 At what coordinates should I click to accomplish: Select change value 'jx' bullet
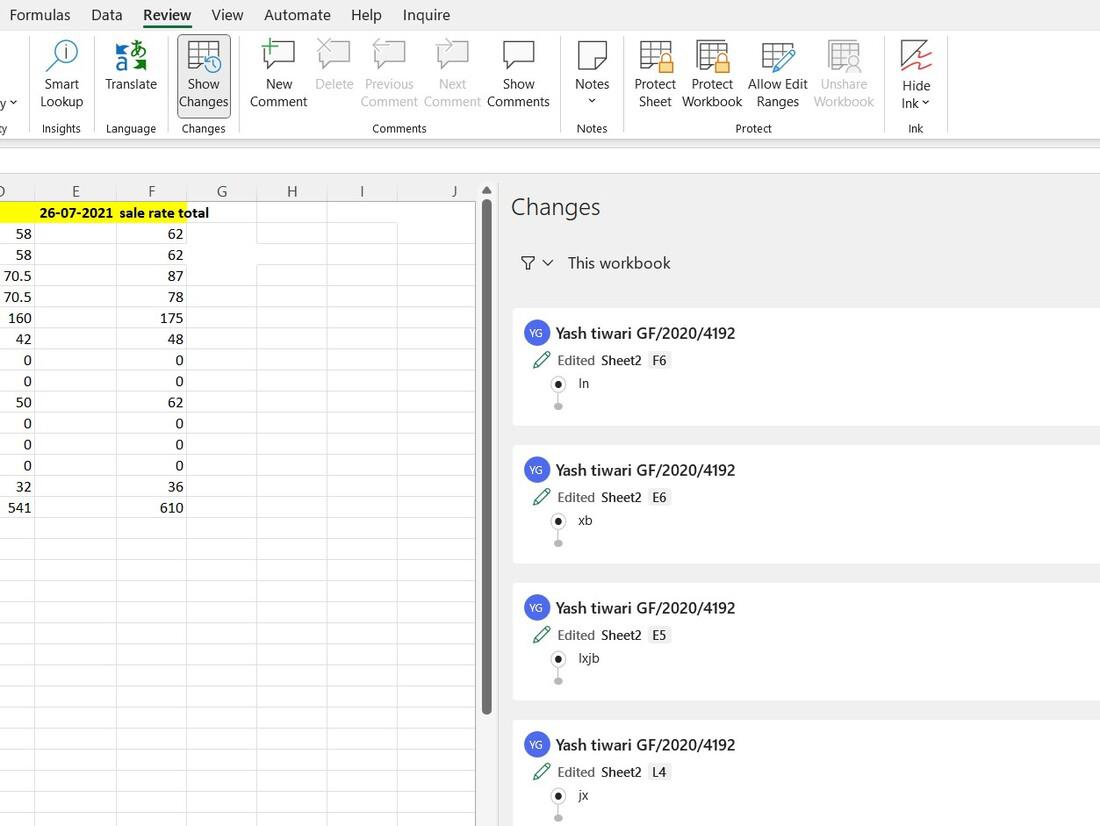tap(558, 796)
